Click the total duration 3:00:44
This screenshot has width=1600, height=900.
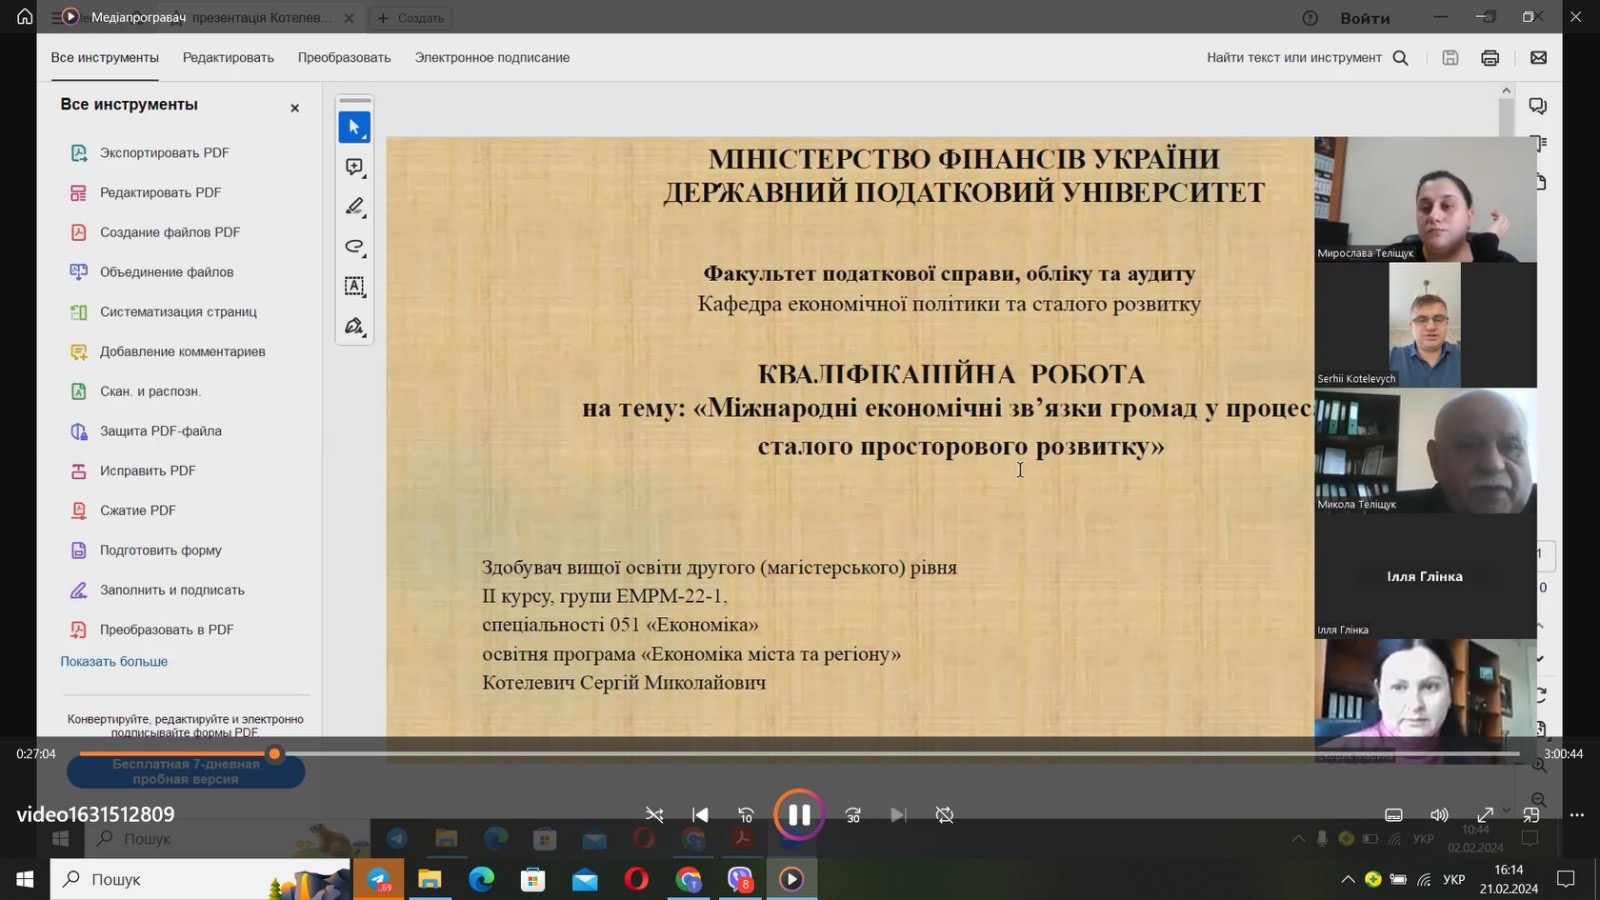(1563, 754)
